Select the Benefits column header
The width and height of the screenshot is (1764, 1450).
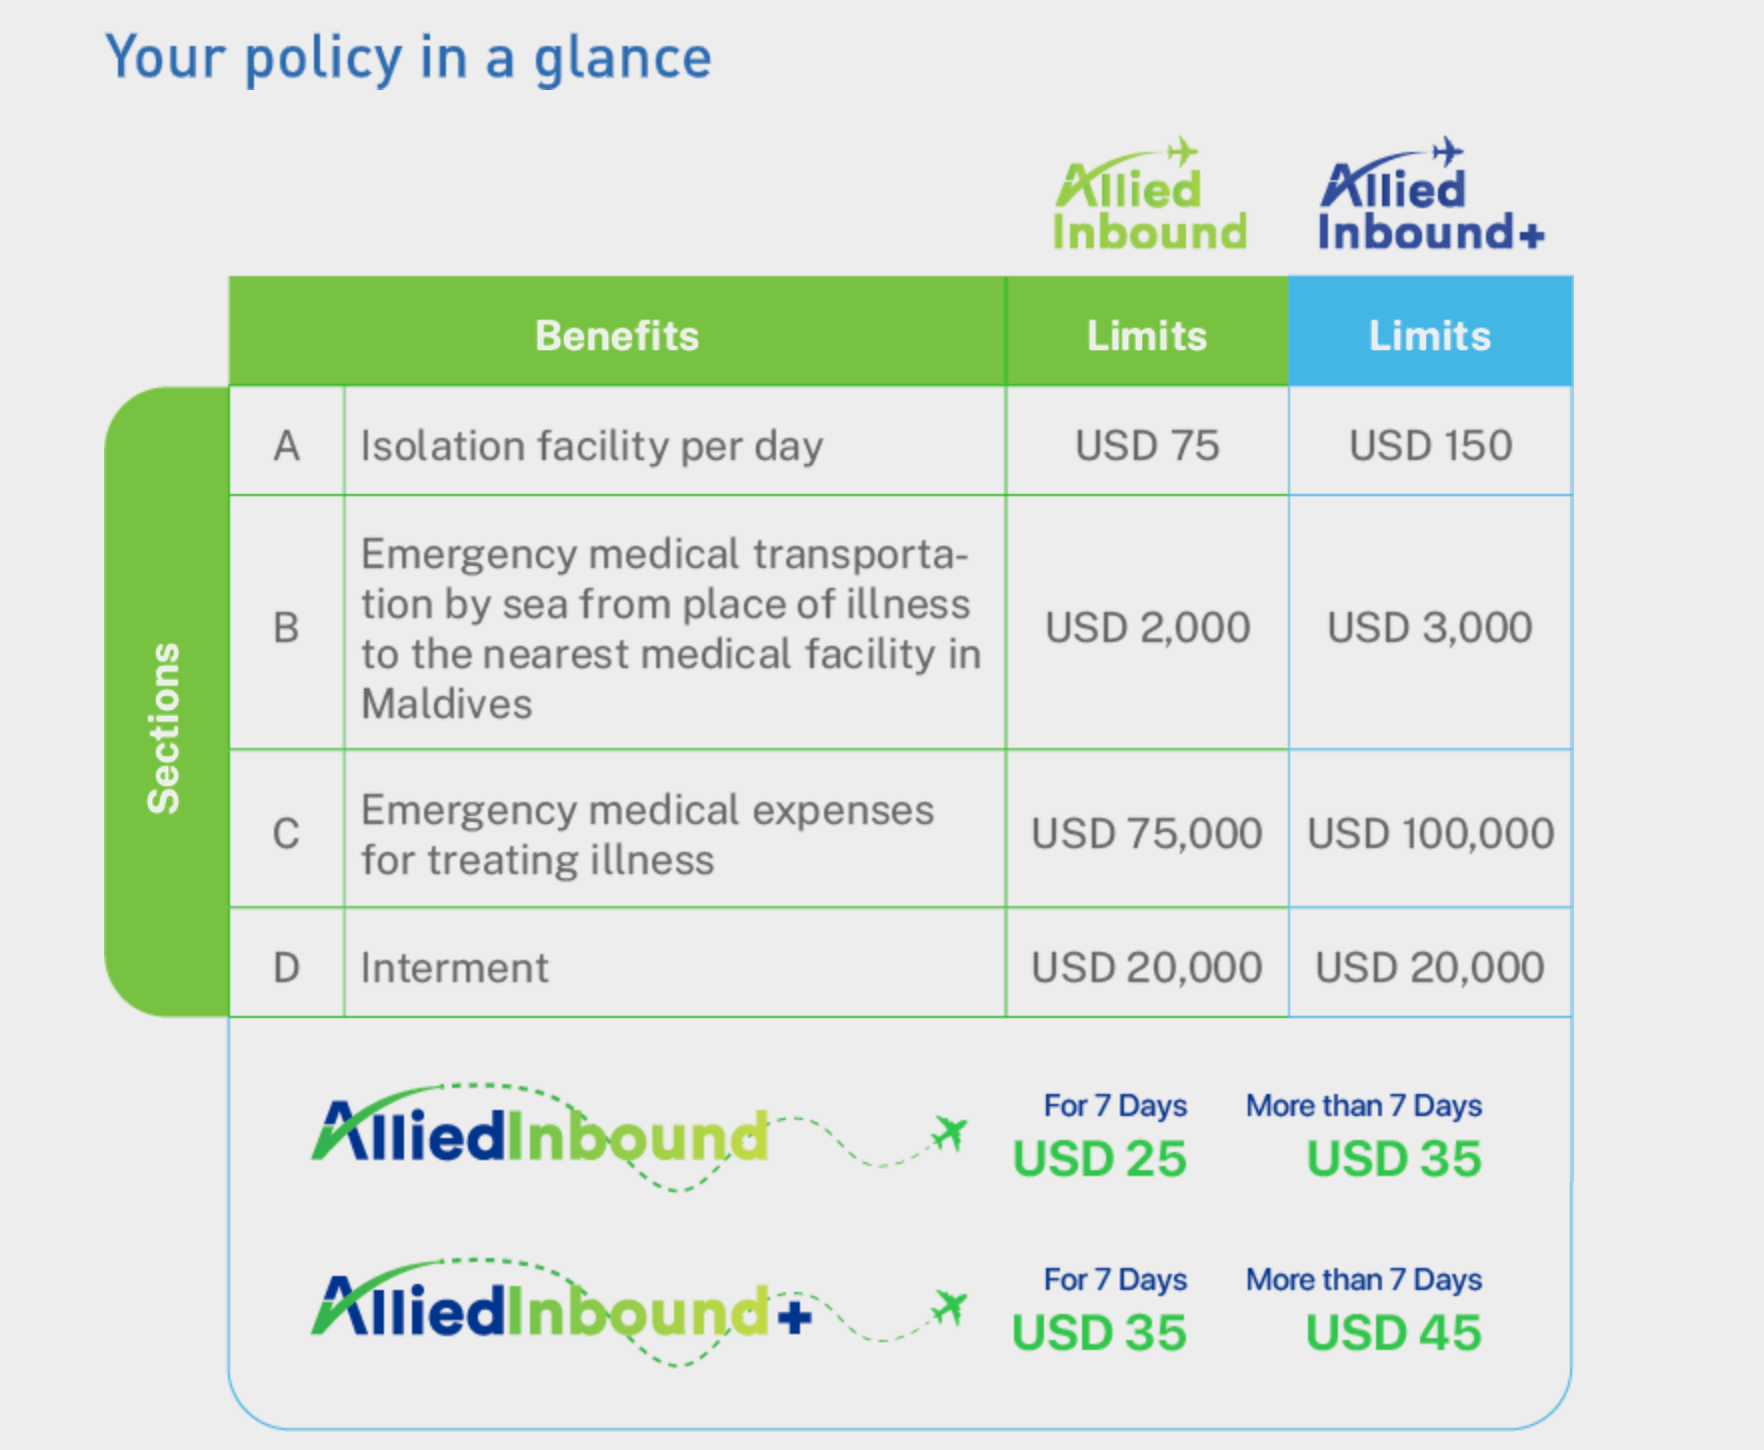617,336
